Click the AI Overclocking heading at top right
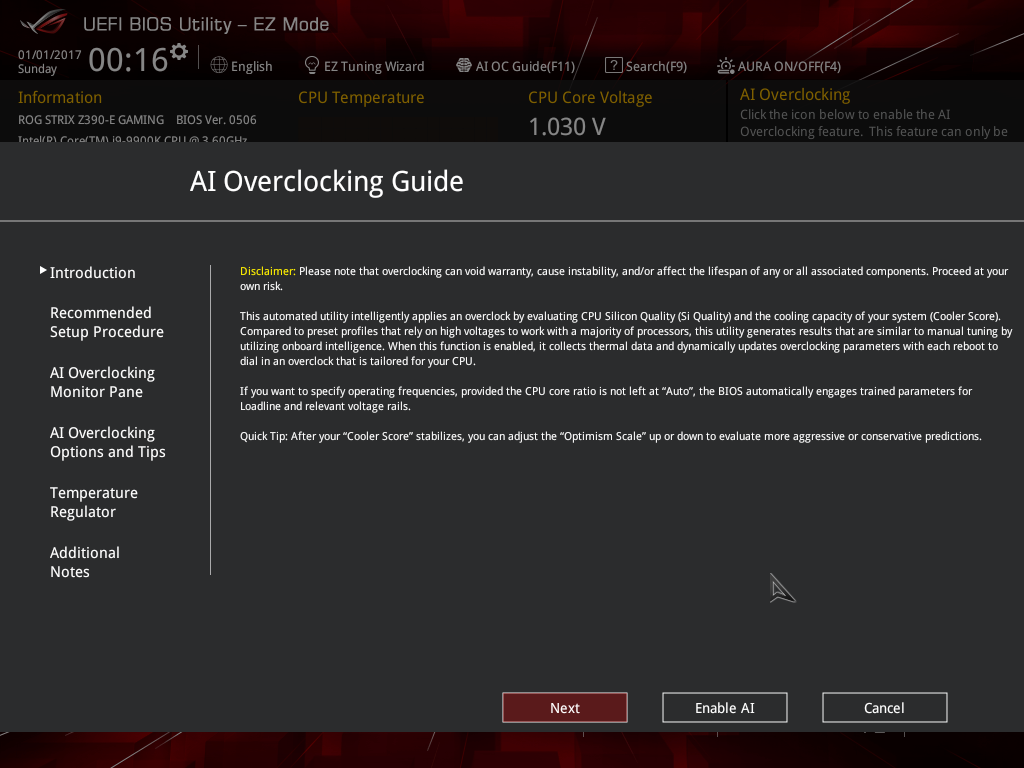Viewport: 1024px width, 768px height. [x=795, y=95]
